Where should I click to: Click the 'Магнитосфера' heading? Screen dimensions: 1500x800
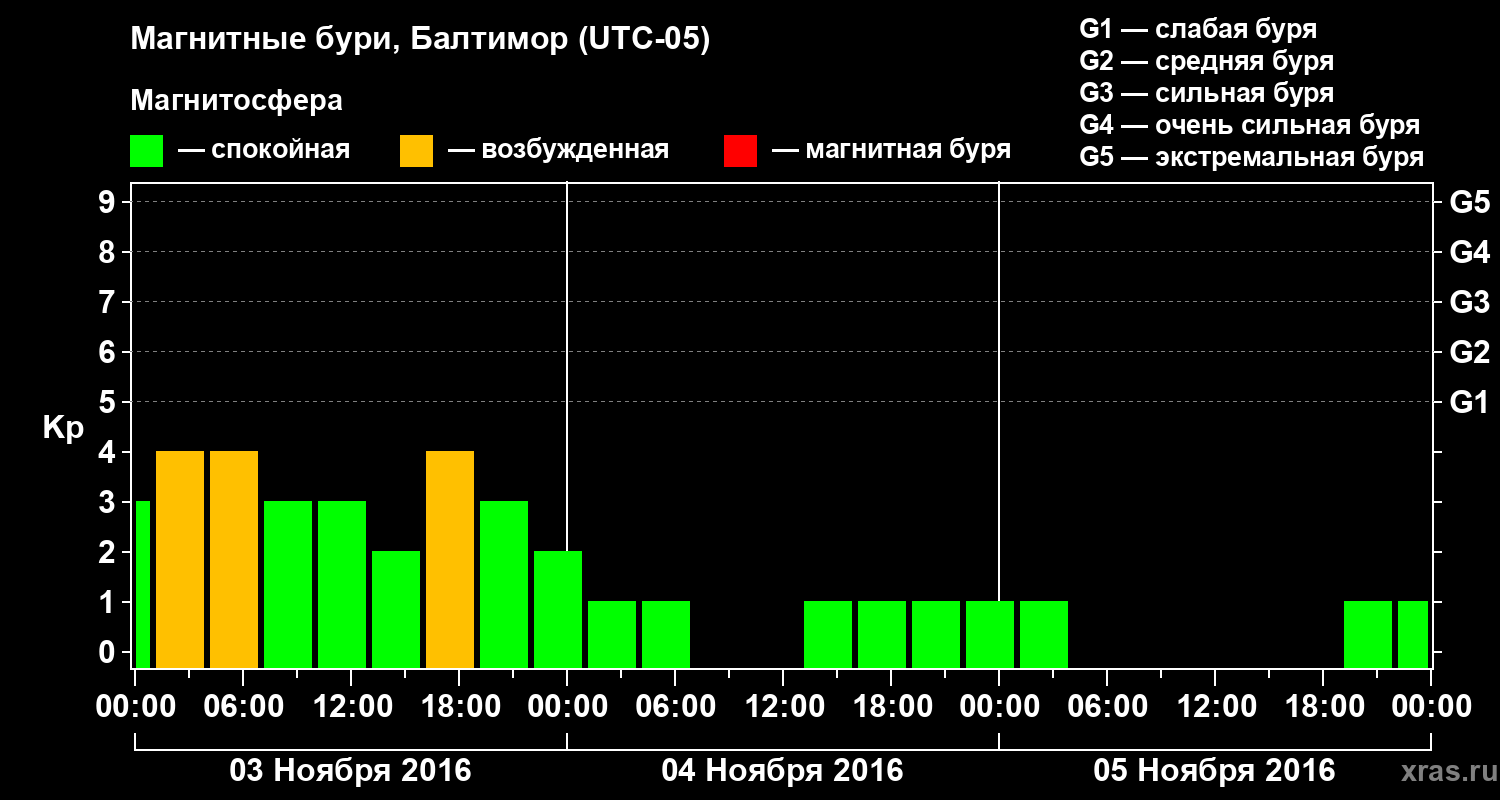[x=236, y=101]
